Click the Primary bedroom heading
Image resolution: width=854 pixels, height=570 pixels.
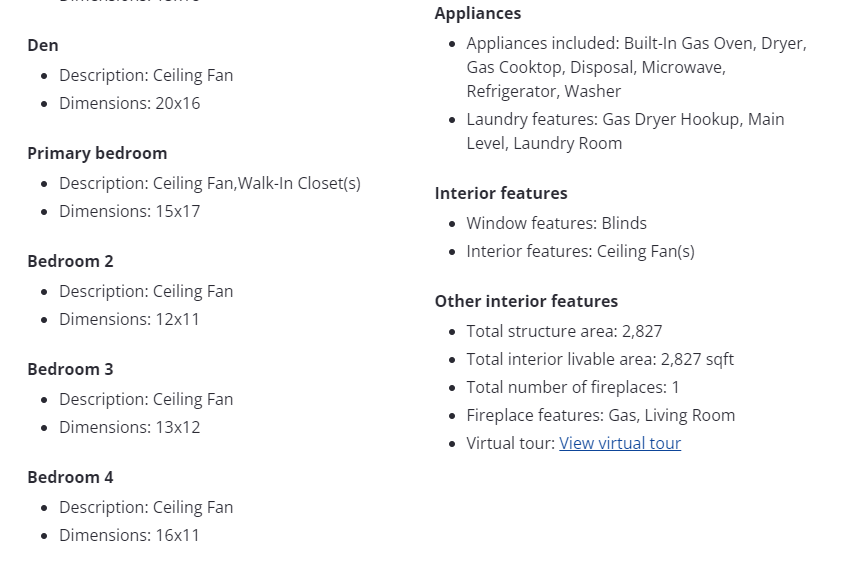[97, 153]
